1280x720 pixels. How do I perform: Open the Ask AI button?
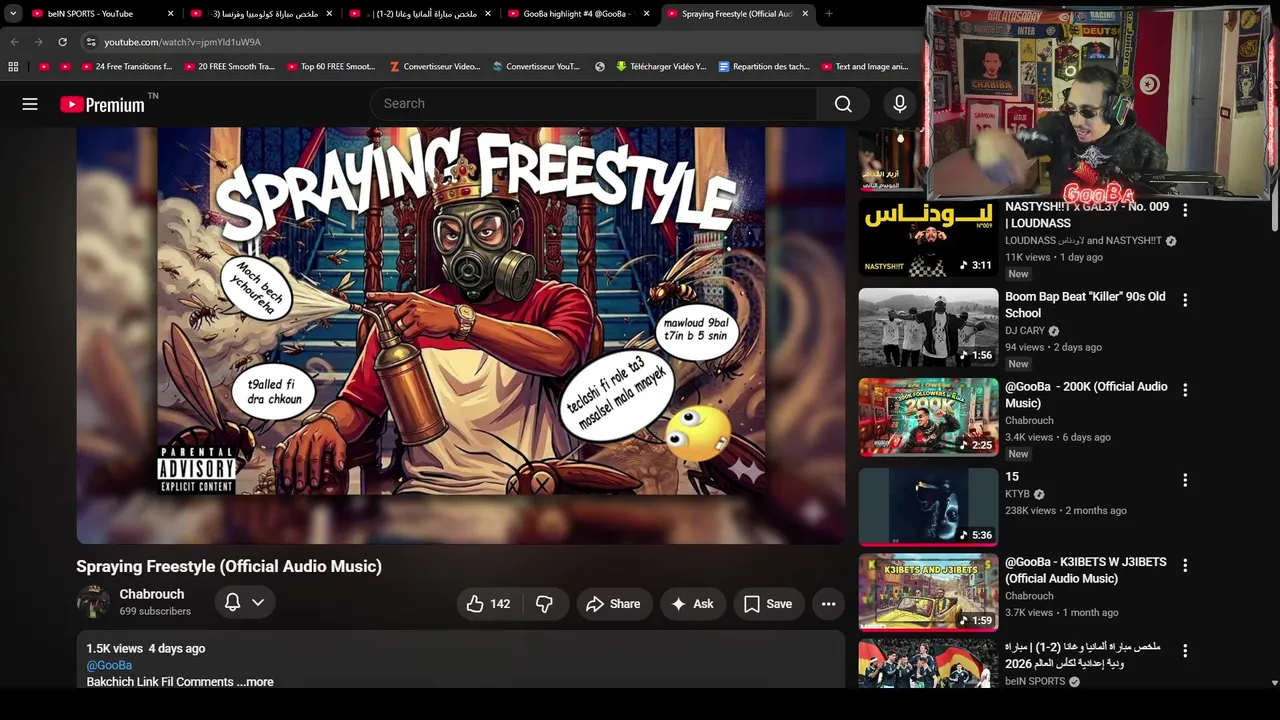tap(692, 604)
